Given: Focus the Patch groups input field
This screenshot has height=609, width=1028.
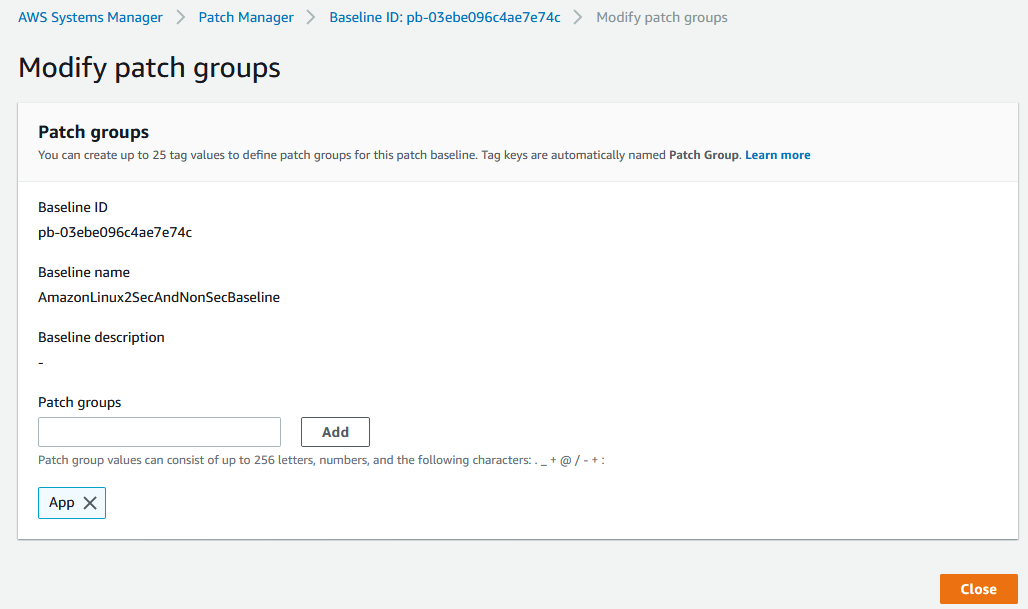Looking at the screenshot, I should coord(159,432).
